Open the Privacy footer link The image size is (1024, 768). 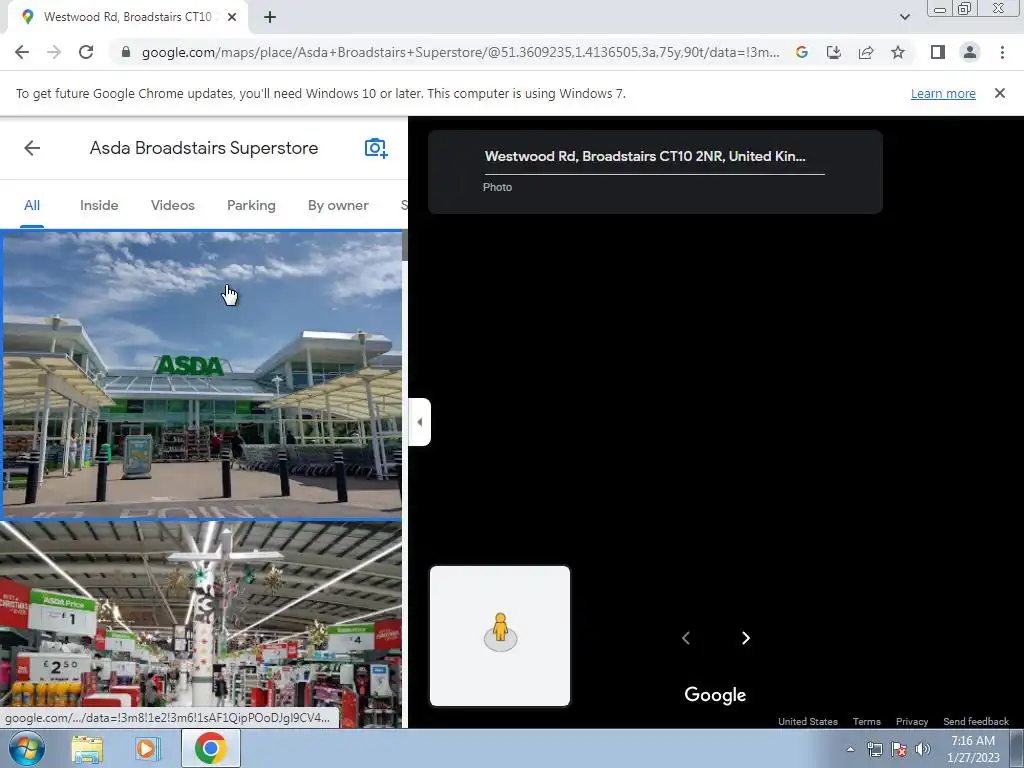point(912,722)
